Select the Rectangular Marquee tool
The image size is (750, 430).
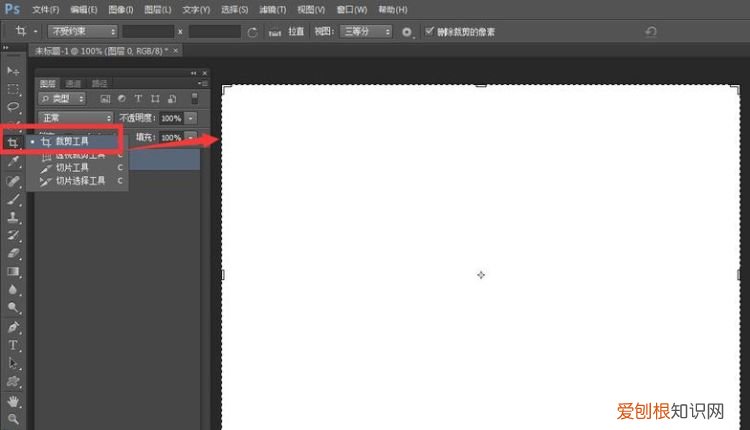pos(13,89)
